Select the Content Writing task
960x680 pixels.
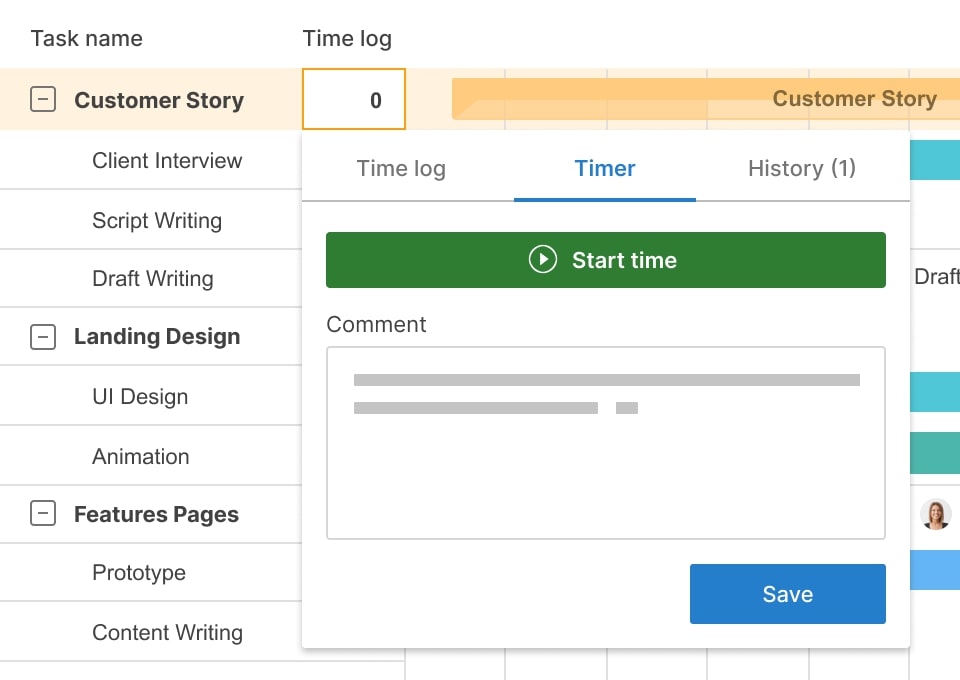167,633
